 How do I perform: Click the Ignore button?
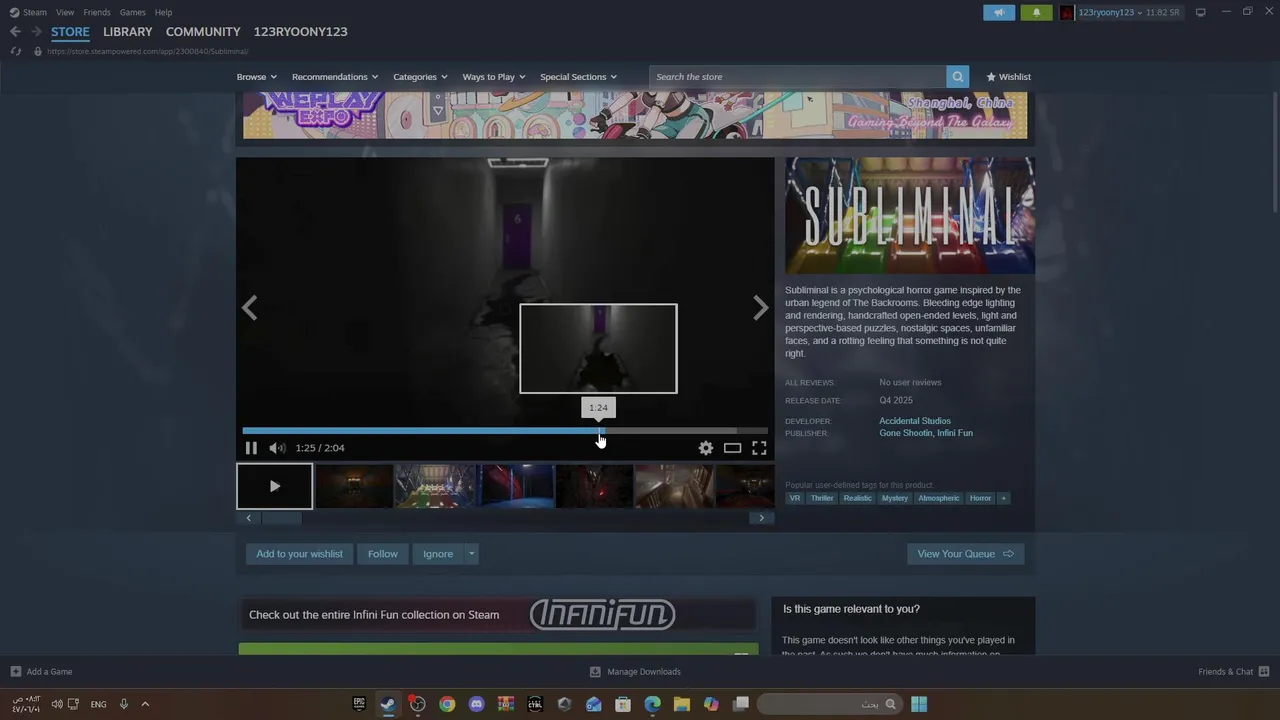click(438, 554)
